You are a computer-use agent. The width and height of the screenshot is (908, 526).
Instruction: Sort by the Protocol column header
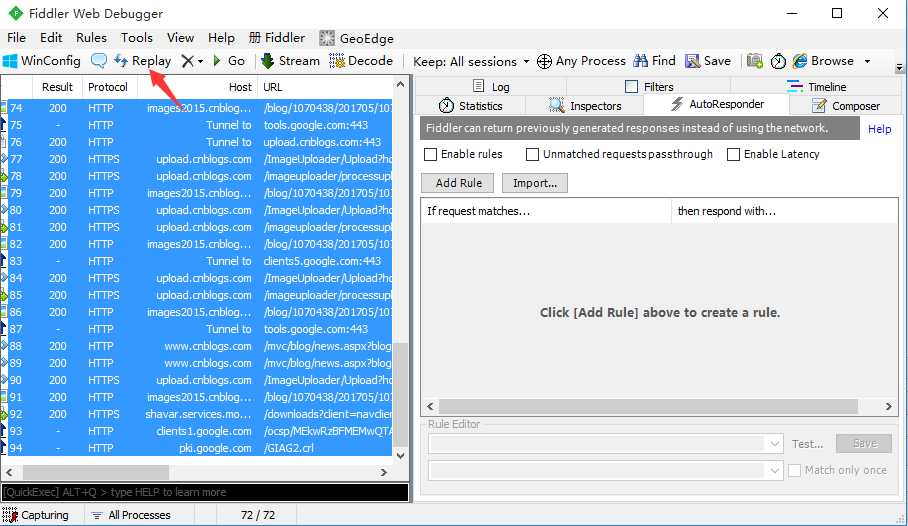[x=108, y=87]
